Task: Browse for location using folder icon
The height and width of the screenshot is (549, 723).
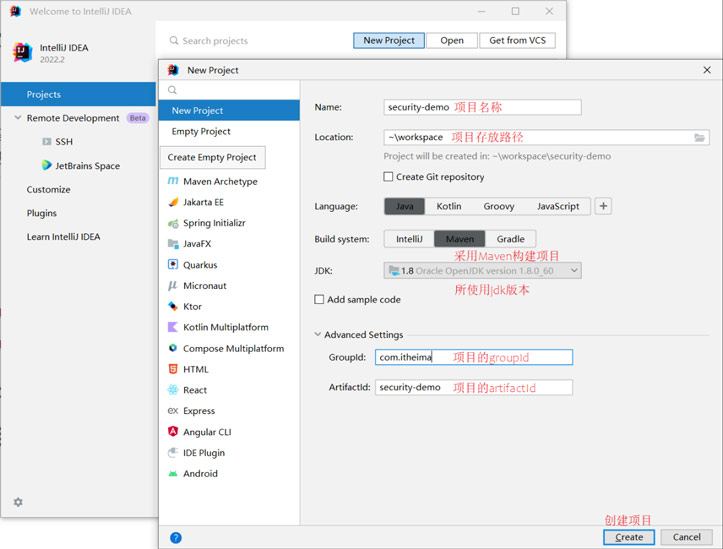Action: 699,137
